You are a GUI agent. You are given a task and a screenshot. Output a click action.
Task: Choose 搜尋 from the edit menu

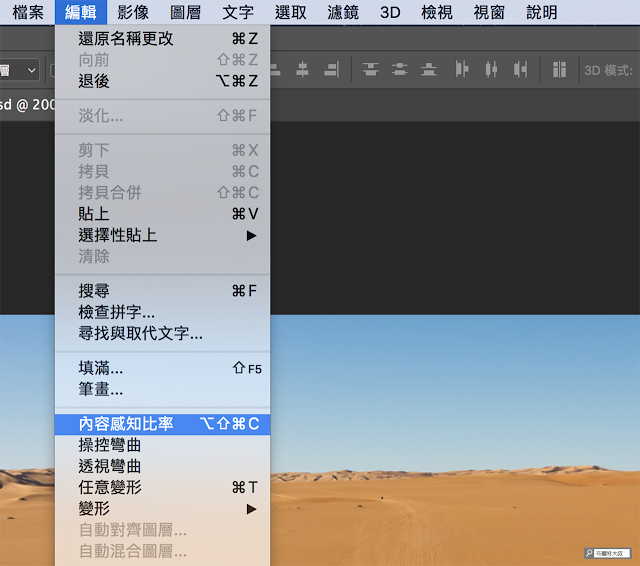162,291
